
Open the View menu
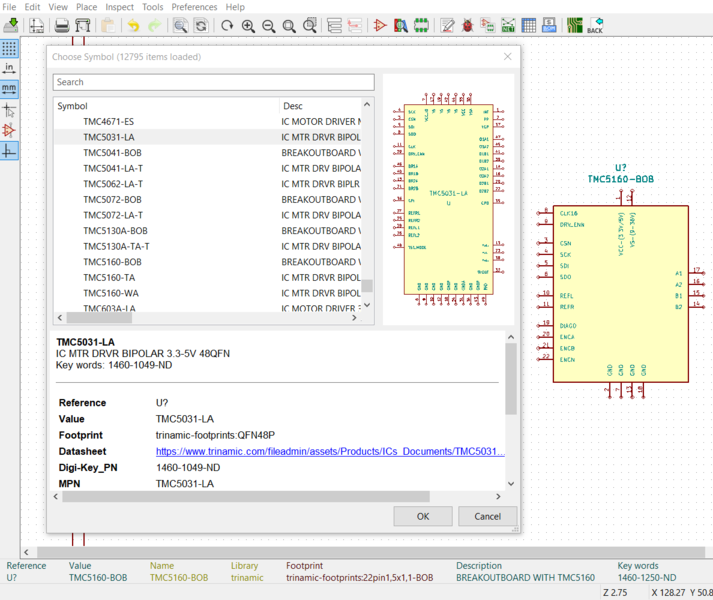[58, 7]
